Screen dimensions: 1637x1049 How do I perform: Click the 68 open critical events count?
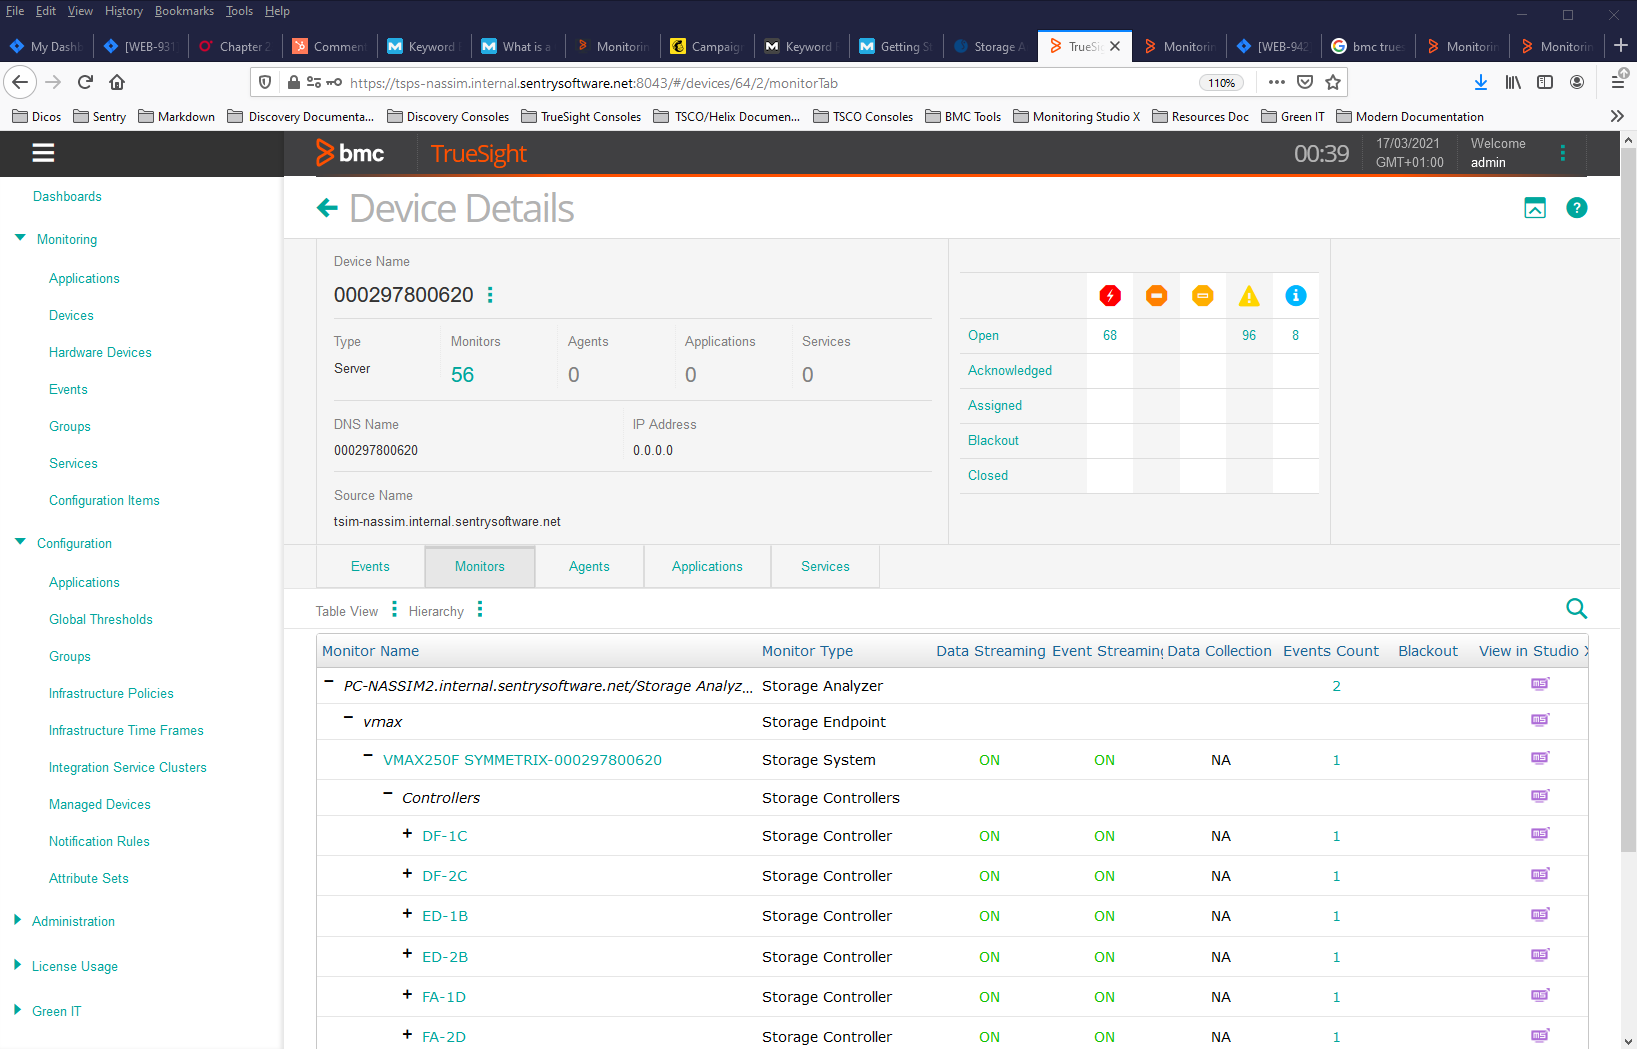[1110, 336]
